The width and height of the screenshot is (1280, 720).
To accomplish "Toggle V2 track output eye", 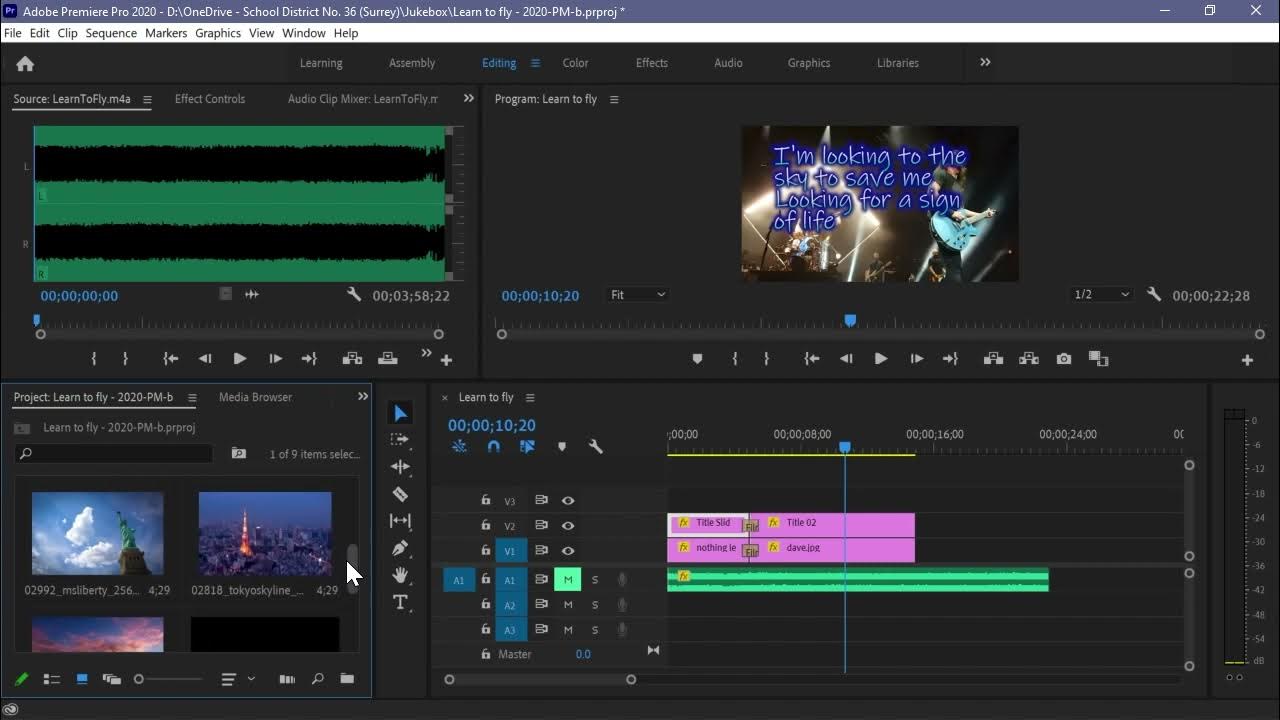I will coord(568,526).
